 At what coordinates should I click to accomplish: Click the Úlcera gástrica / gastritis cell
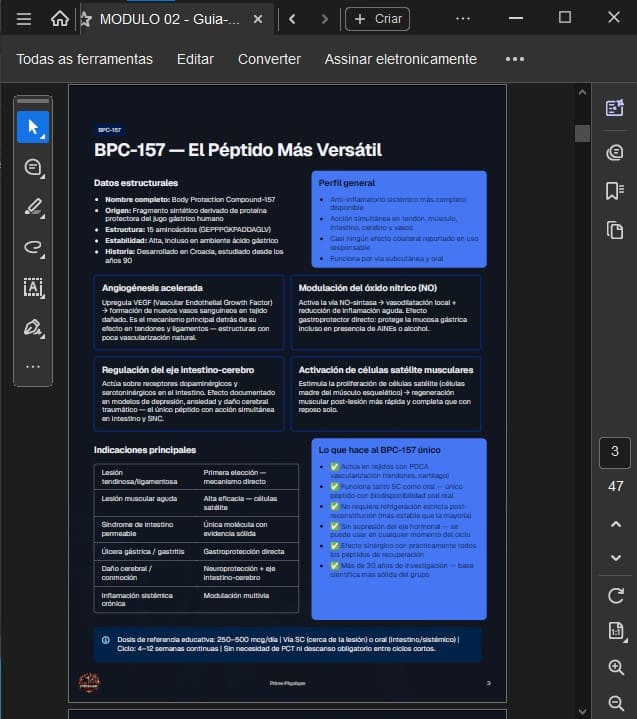(143, 551)
